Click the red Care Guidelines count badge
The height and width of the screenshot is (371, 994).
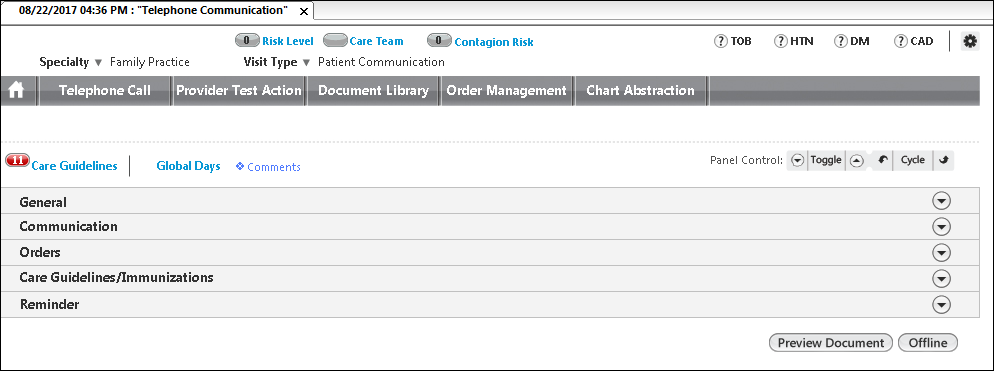[x=17, y=160]
